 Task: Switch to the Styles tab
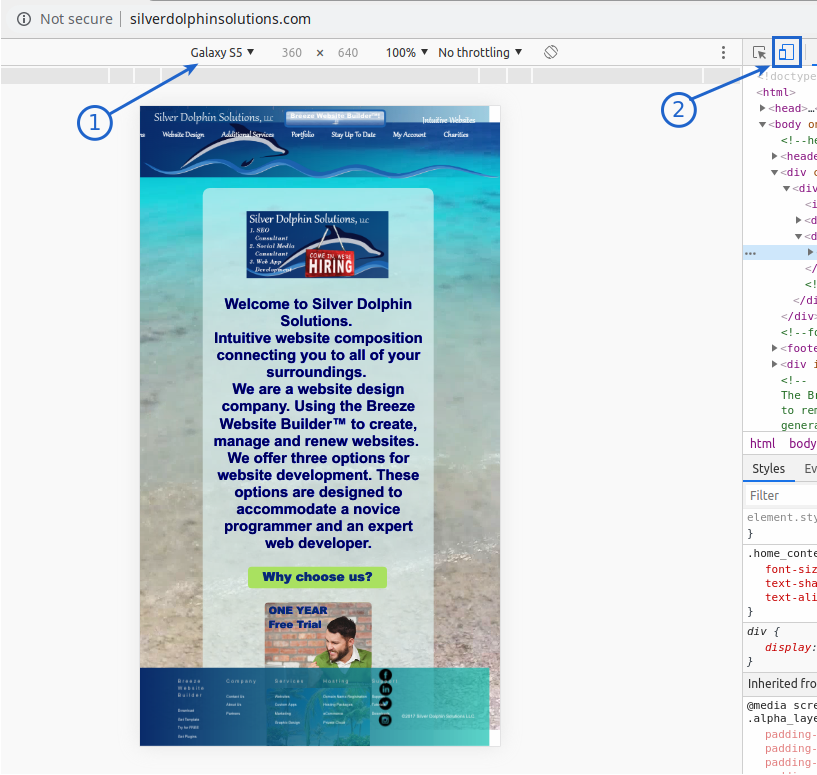769,469
